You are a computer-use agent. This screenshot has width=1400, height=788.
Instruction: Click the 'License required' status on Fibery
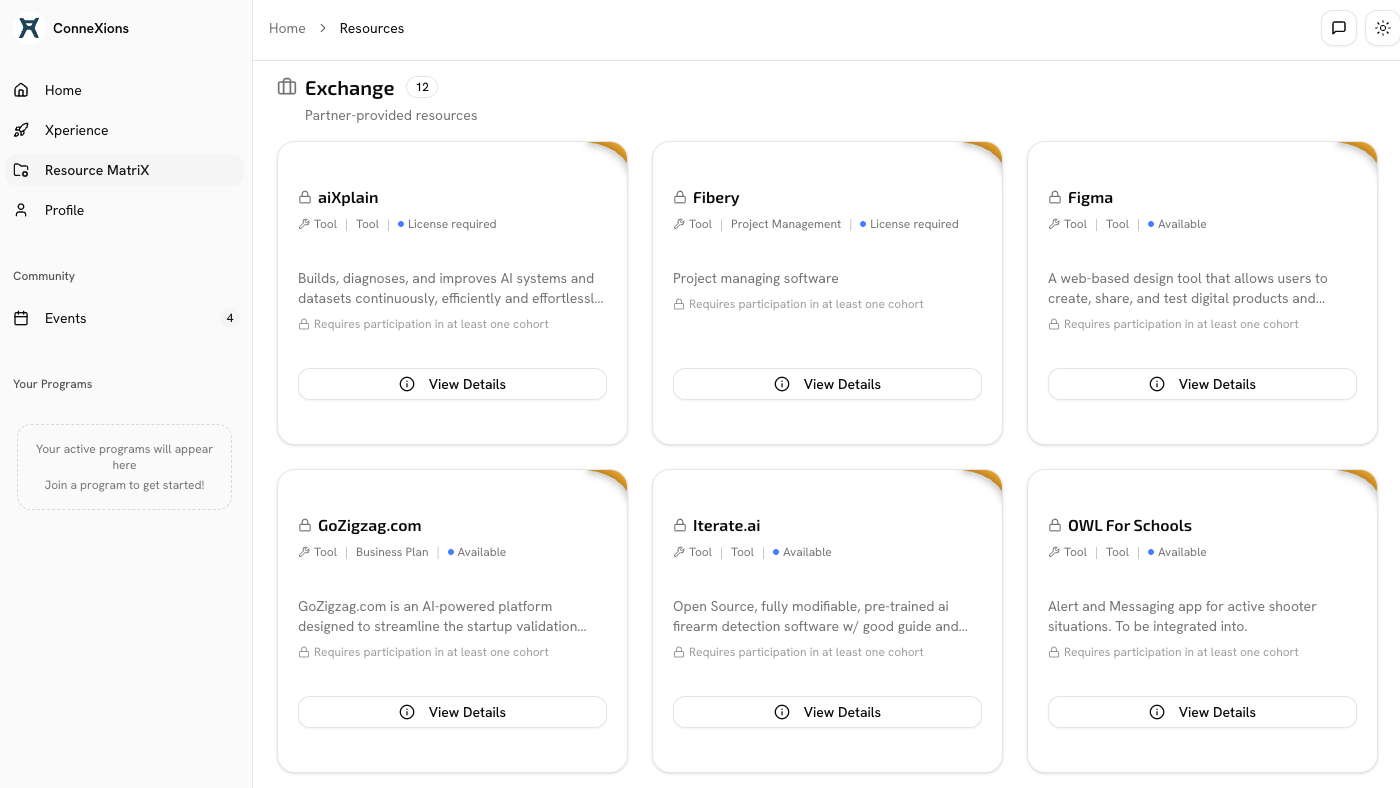(x=909, y=224)
